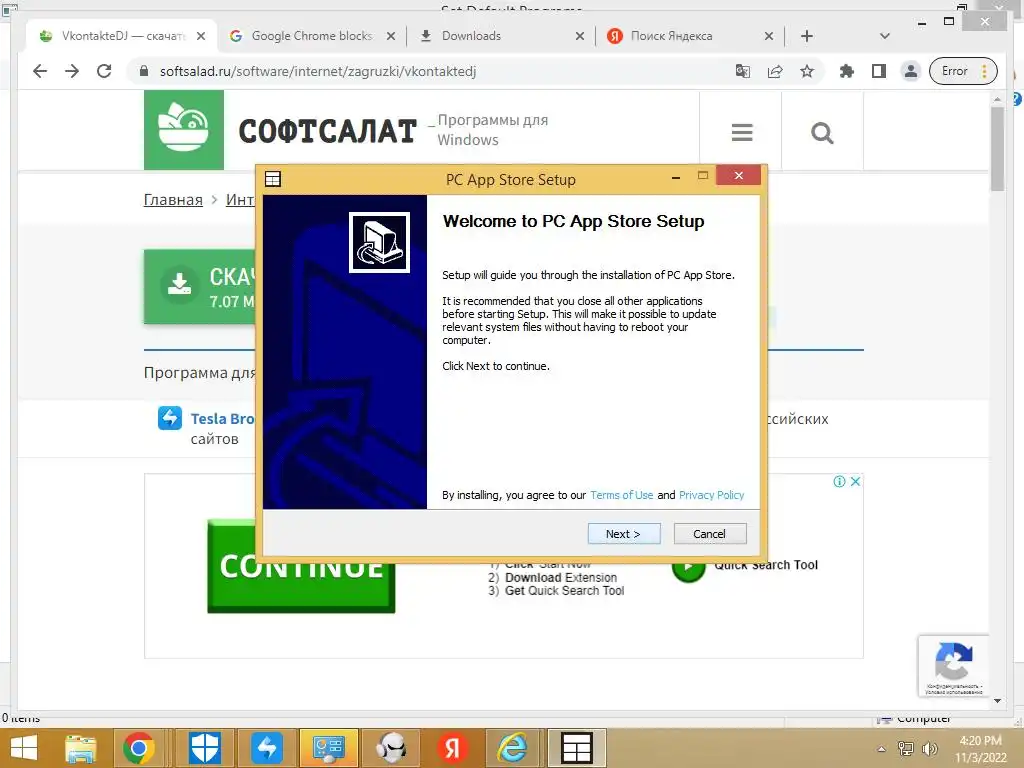Go back in Chrome
This screenshot has width=1024, height=768.
click(40, 71)
